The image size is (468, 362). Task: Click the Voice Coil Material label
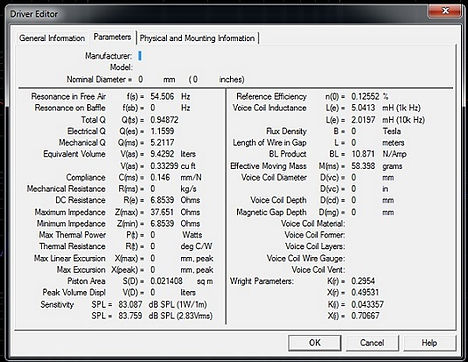[x=313, y=223]
